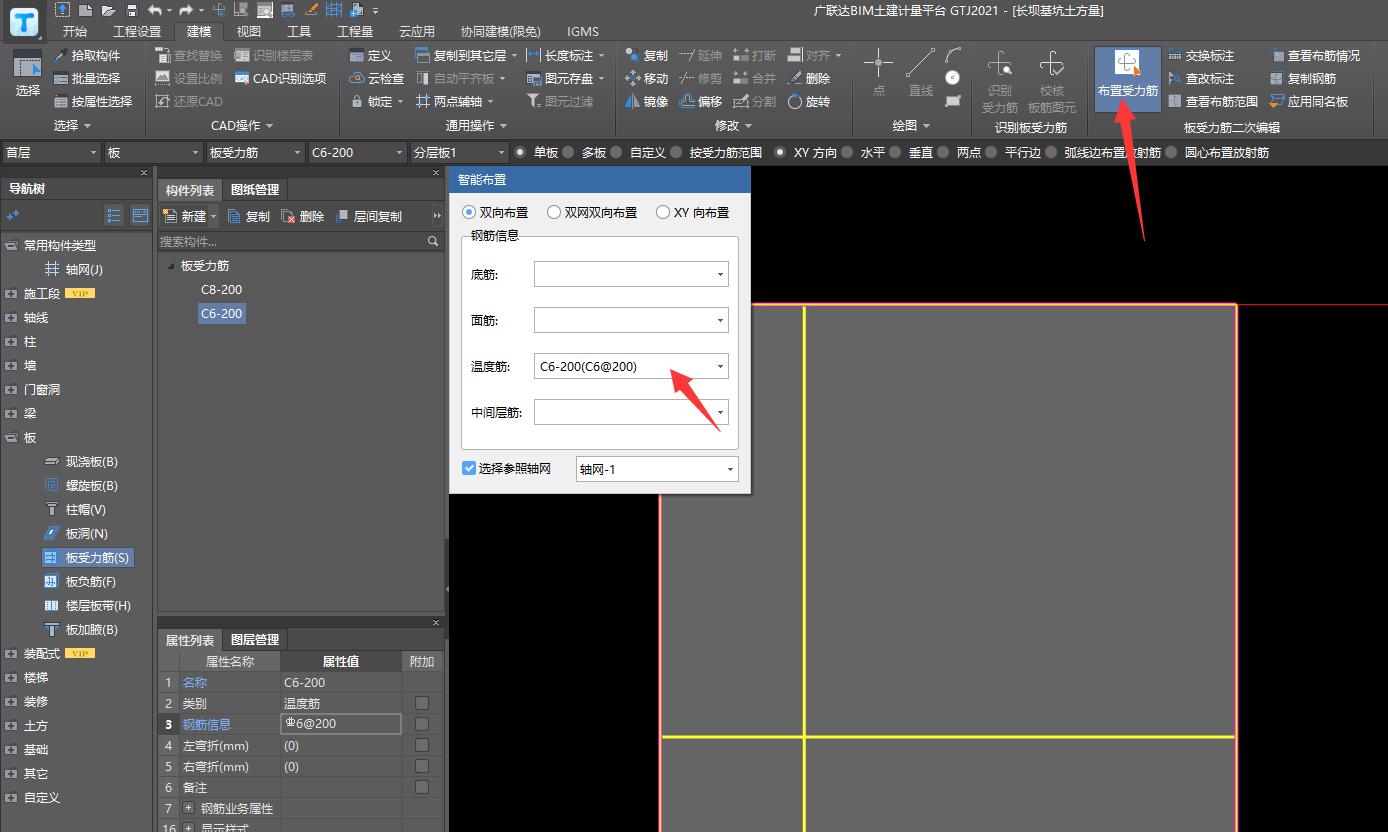Click 删除 delete in the 修改 group
Screen dimensions: 1388x832
[809, 79]
